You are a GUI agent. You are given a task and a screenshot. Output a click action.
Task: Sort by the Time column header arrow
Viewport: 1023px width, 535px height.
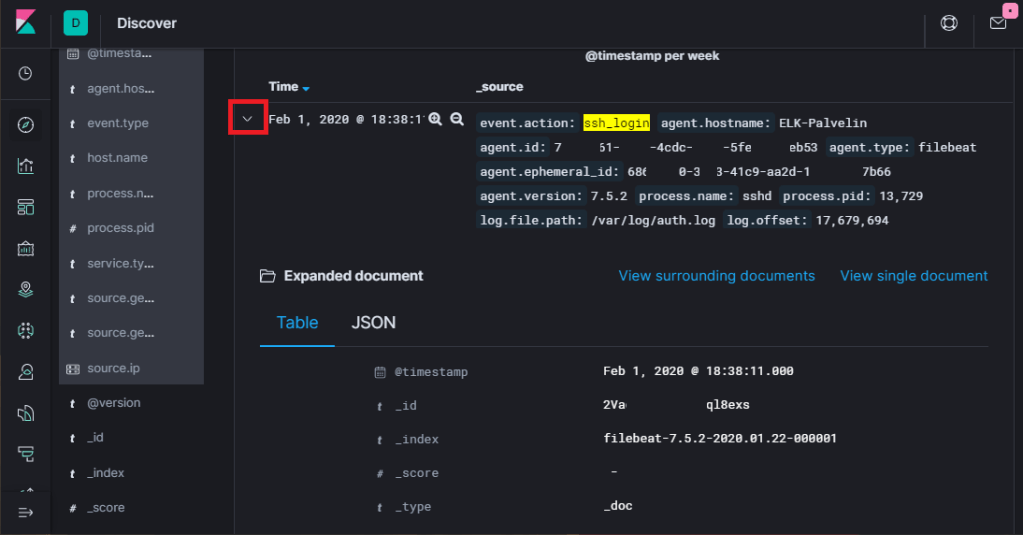pos(306,88)
